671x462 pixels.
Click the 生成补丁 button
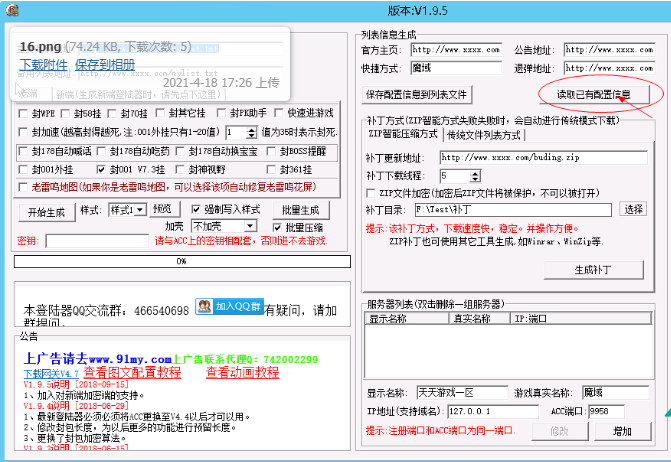(x=594, y=269)
